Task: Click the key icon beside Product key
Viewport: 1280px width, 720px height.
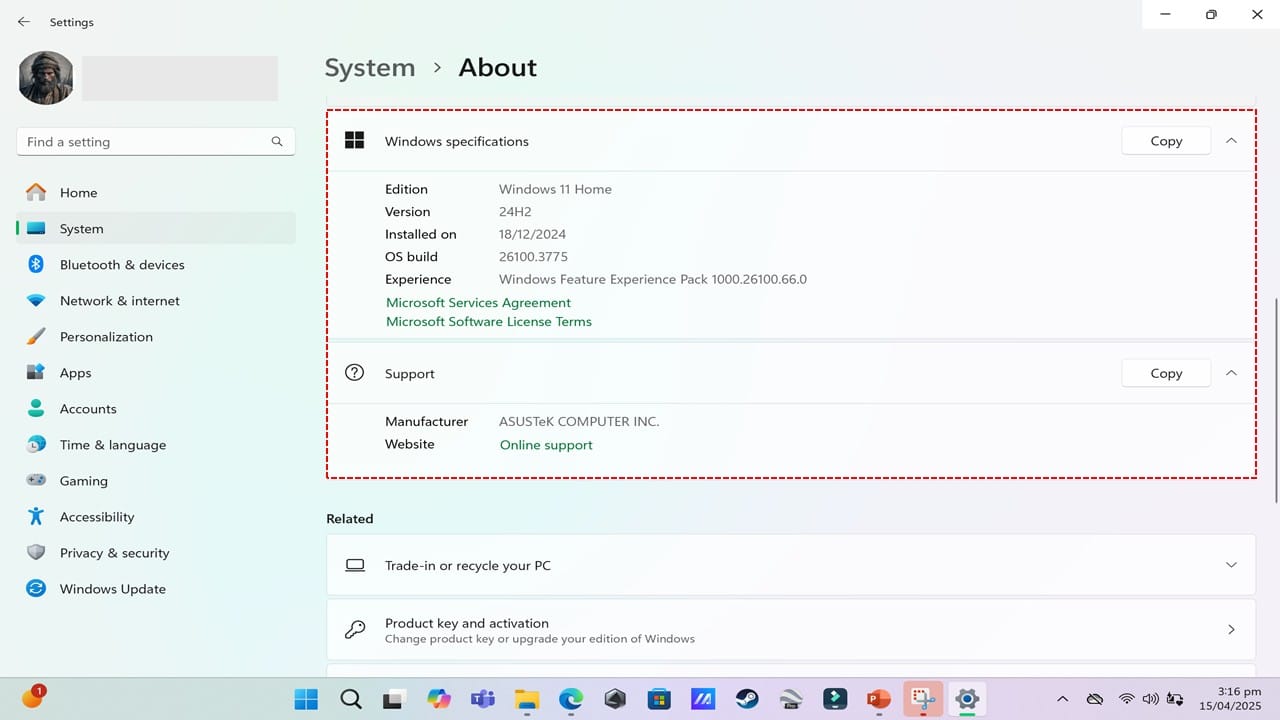Action: click(x=354, y=629)
